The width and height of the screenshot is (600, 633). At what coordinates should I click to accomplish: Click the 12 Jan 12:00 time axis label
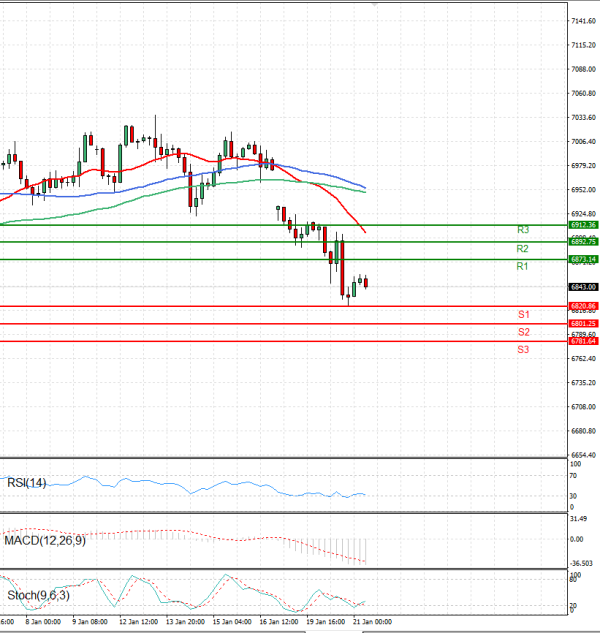point(138,622)
